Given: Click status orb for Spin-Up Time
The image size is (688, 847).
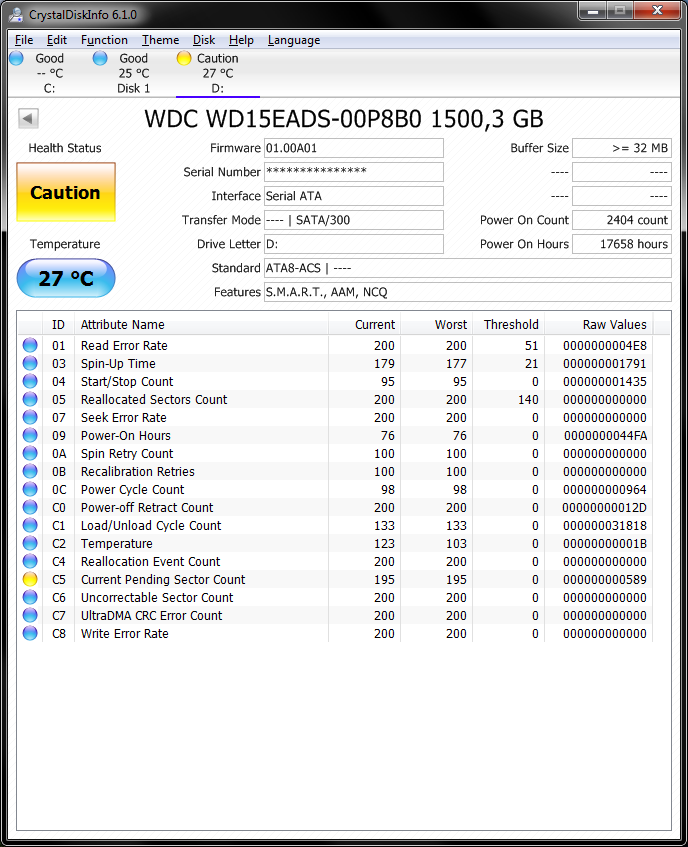Looking at the screenshot, I should coord(30,363).
